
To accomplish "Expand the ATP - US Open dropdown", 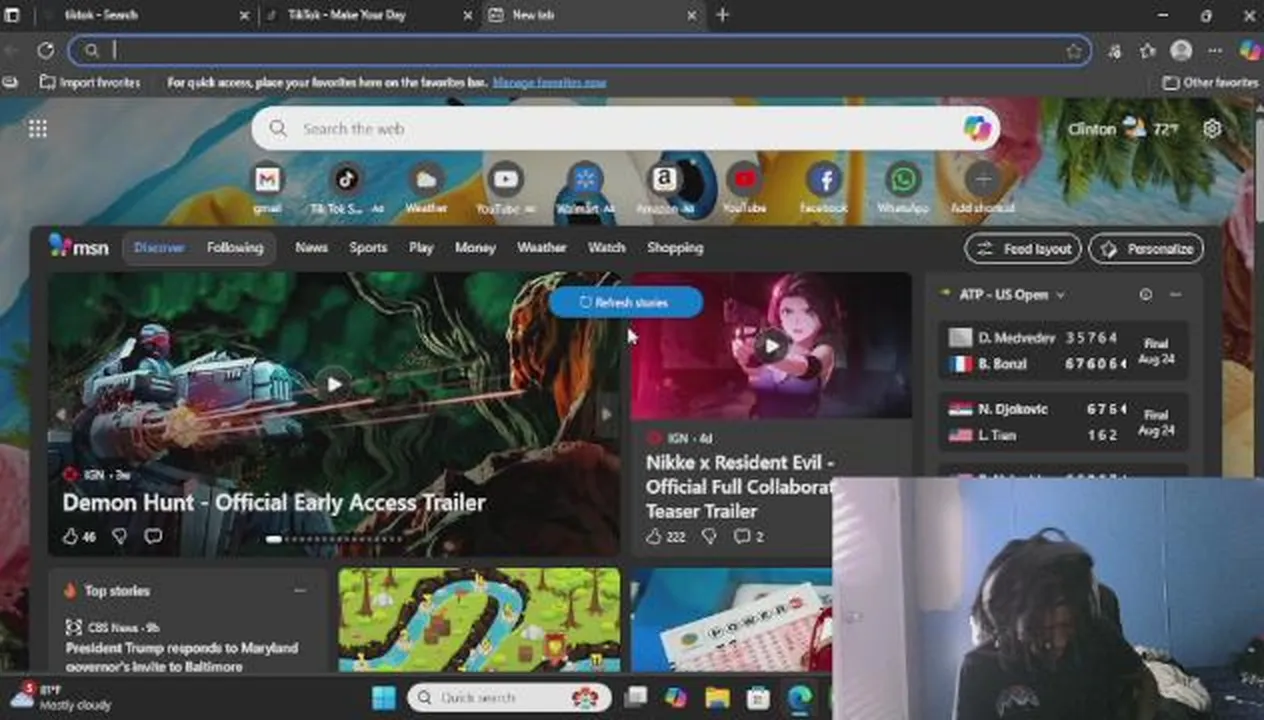I will pos(1060,295).
